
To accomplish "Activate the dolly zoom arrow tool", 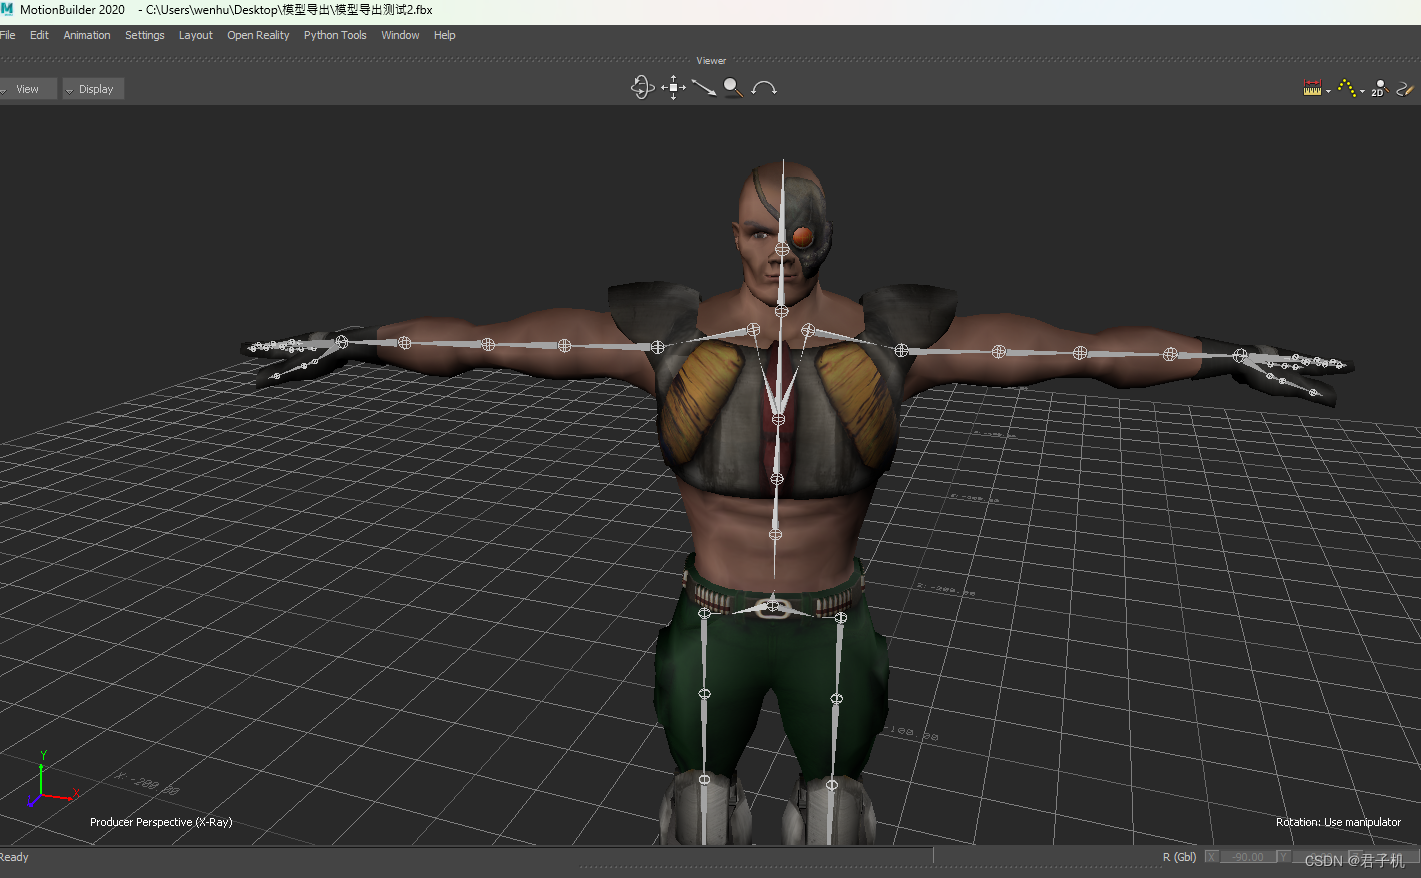I will click(703, 87).
